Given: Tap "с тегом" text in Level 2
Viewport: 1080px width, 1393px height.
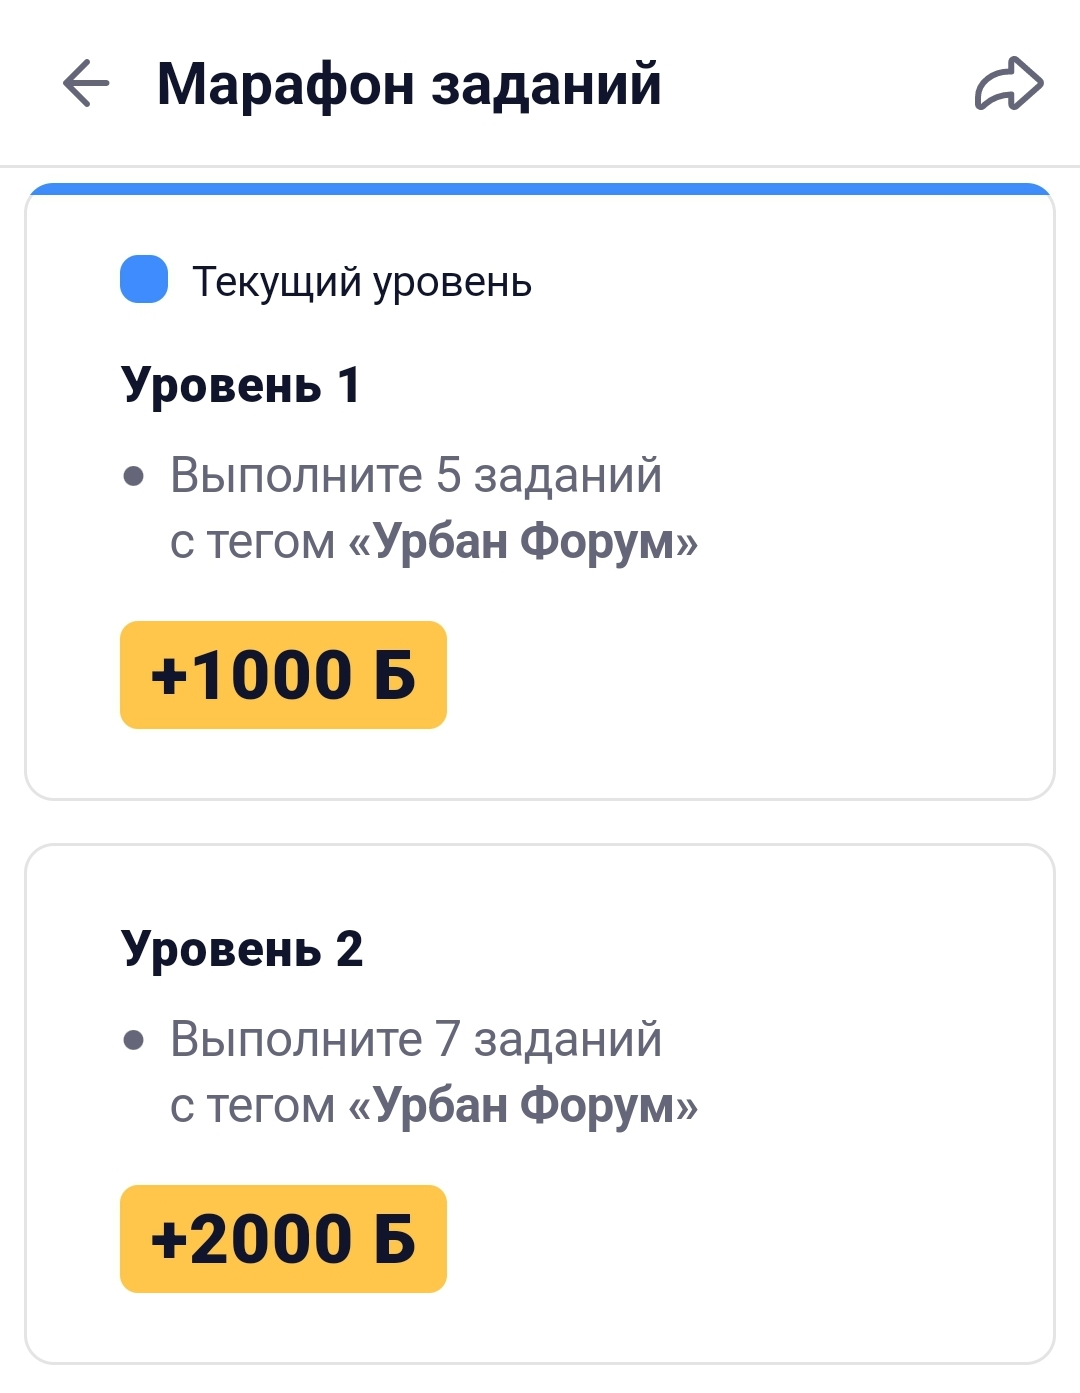Looking at the screenshot, I should point(253,1107).
